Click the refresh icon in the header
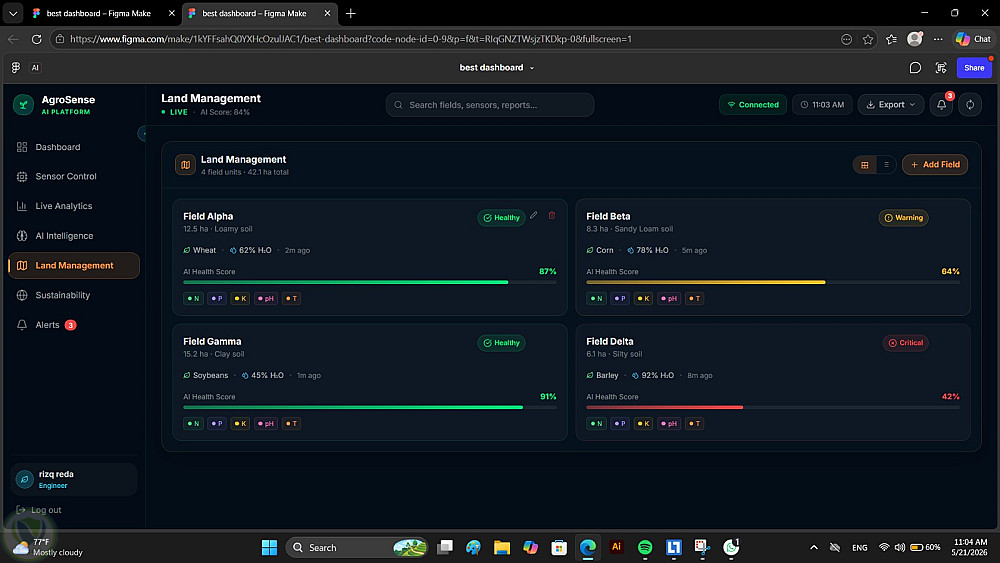 point(970,105)
